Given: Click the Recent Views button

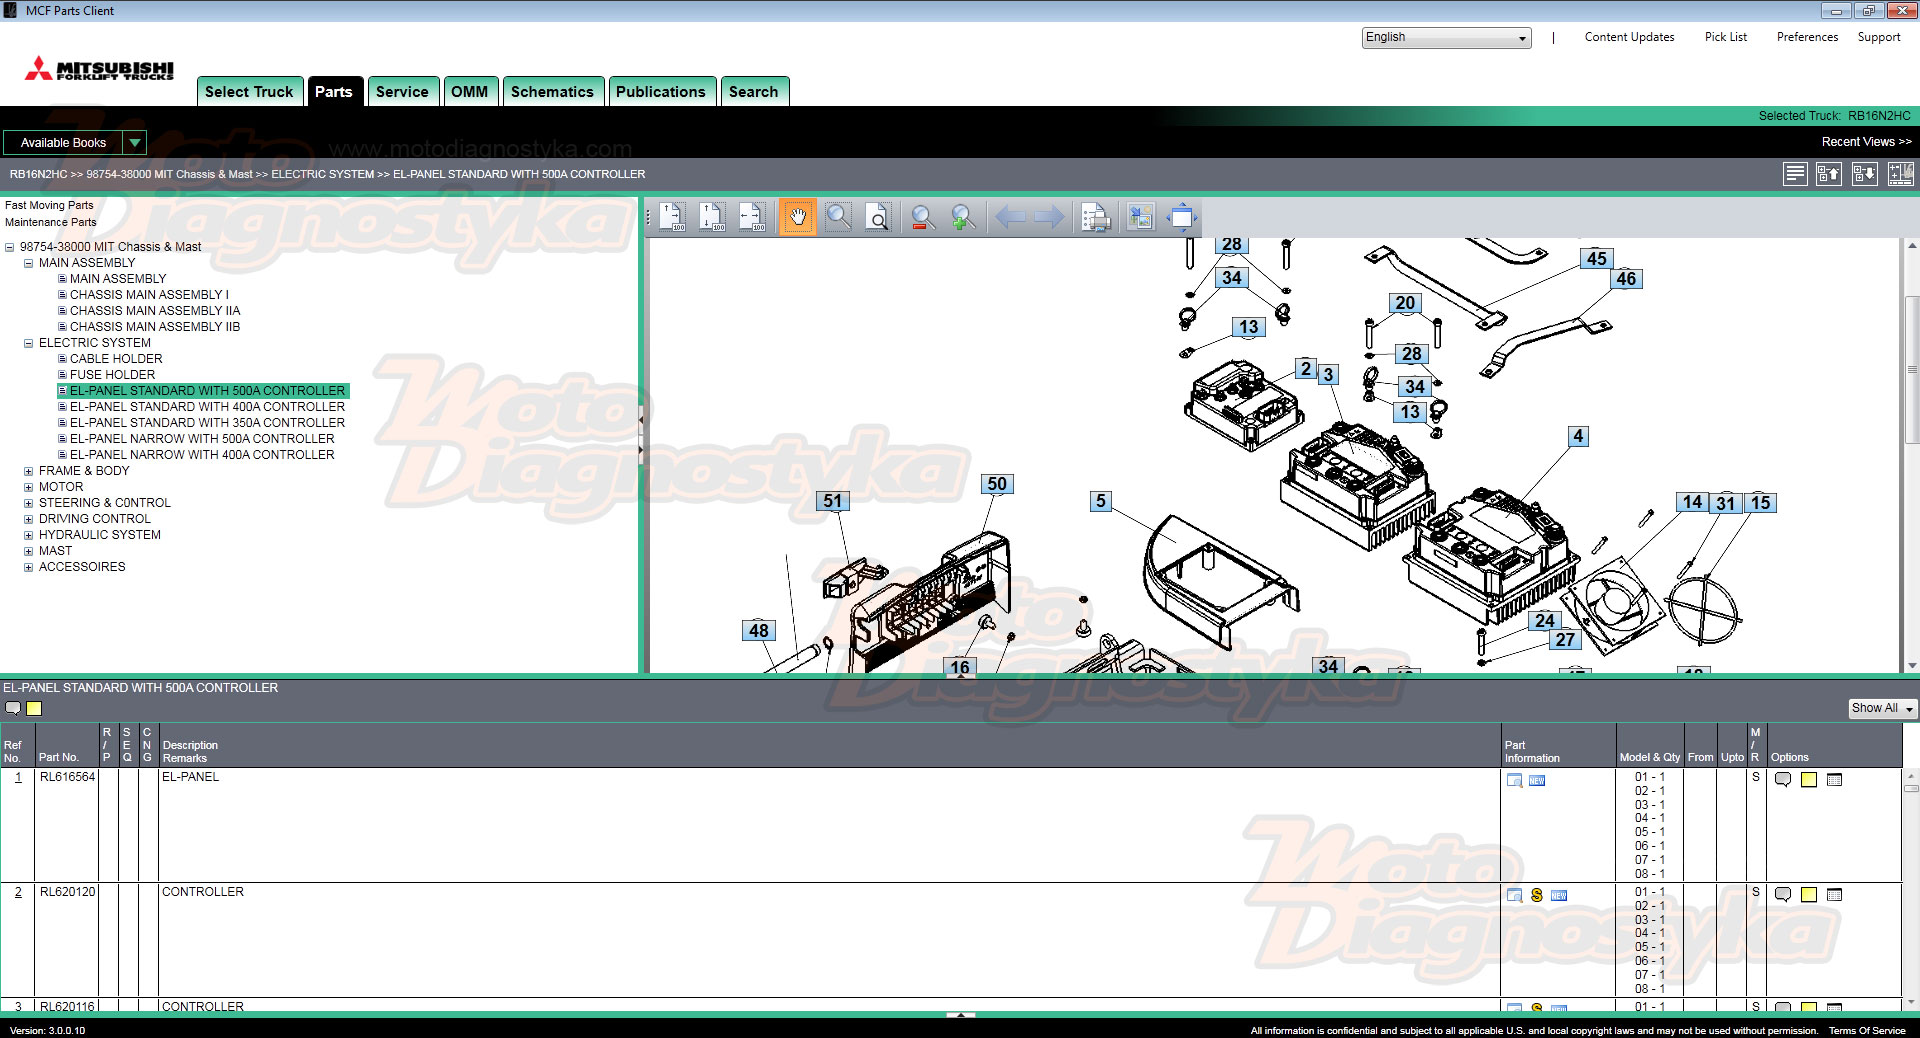Looking at the screenshot, I should coord(1866,142).
